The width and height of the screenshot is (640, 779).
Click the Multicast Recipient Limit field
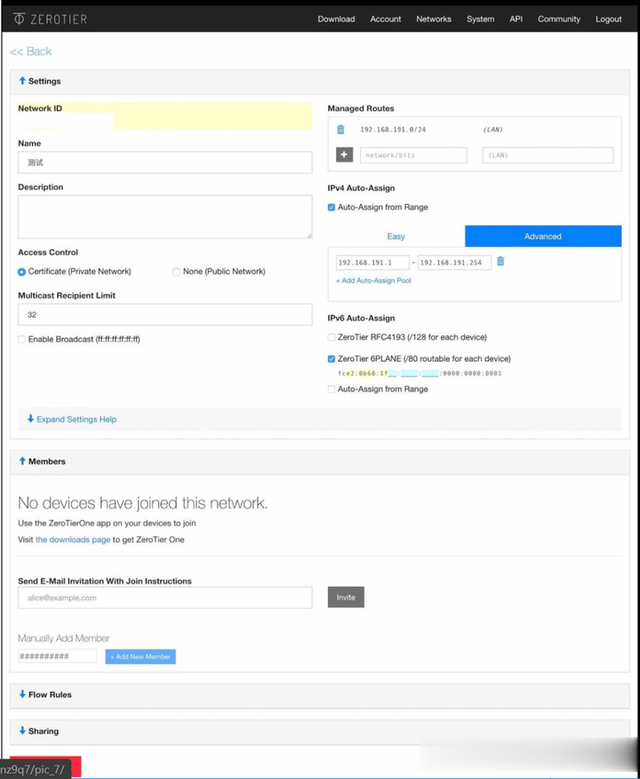pyautogui.click(x=165, y=314)
